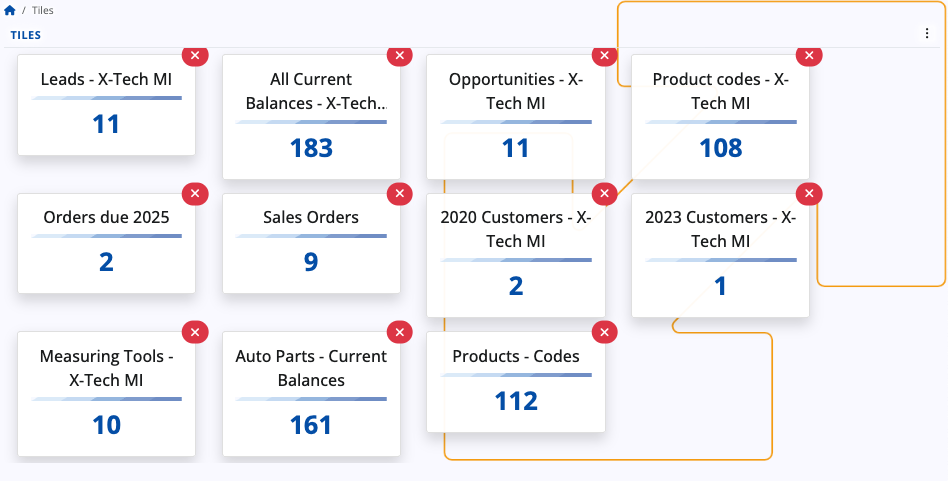948x481 pixels.
Task: Remove the Sales Orders tile
Action: [x=399, y=193]
